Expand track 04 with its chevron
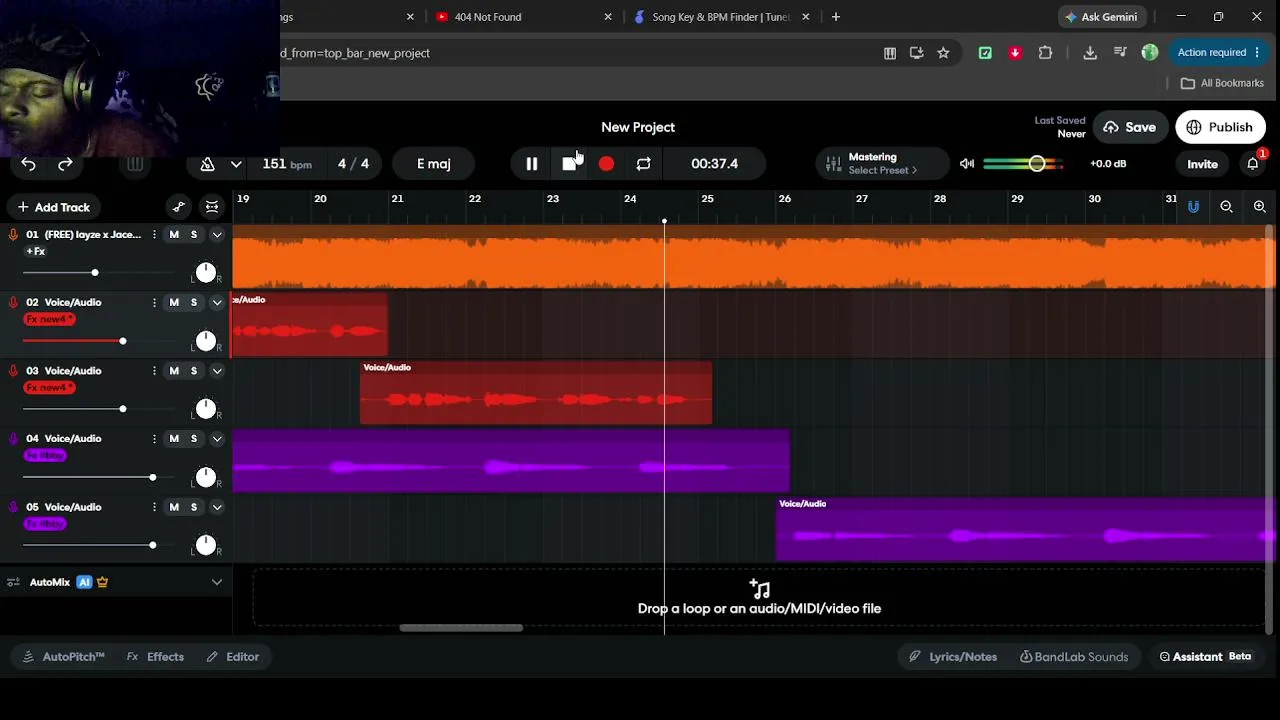The image size is (1280, 720). (x=217, y=439)
